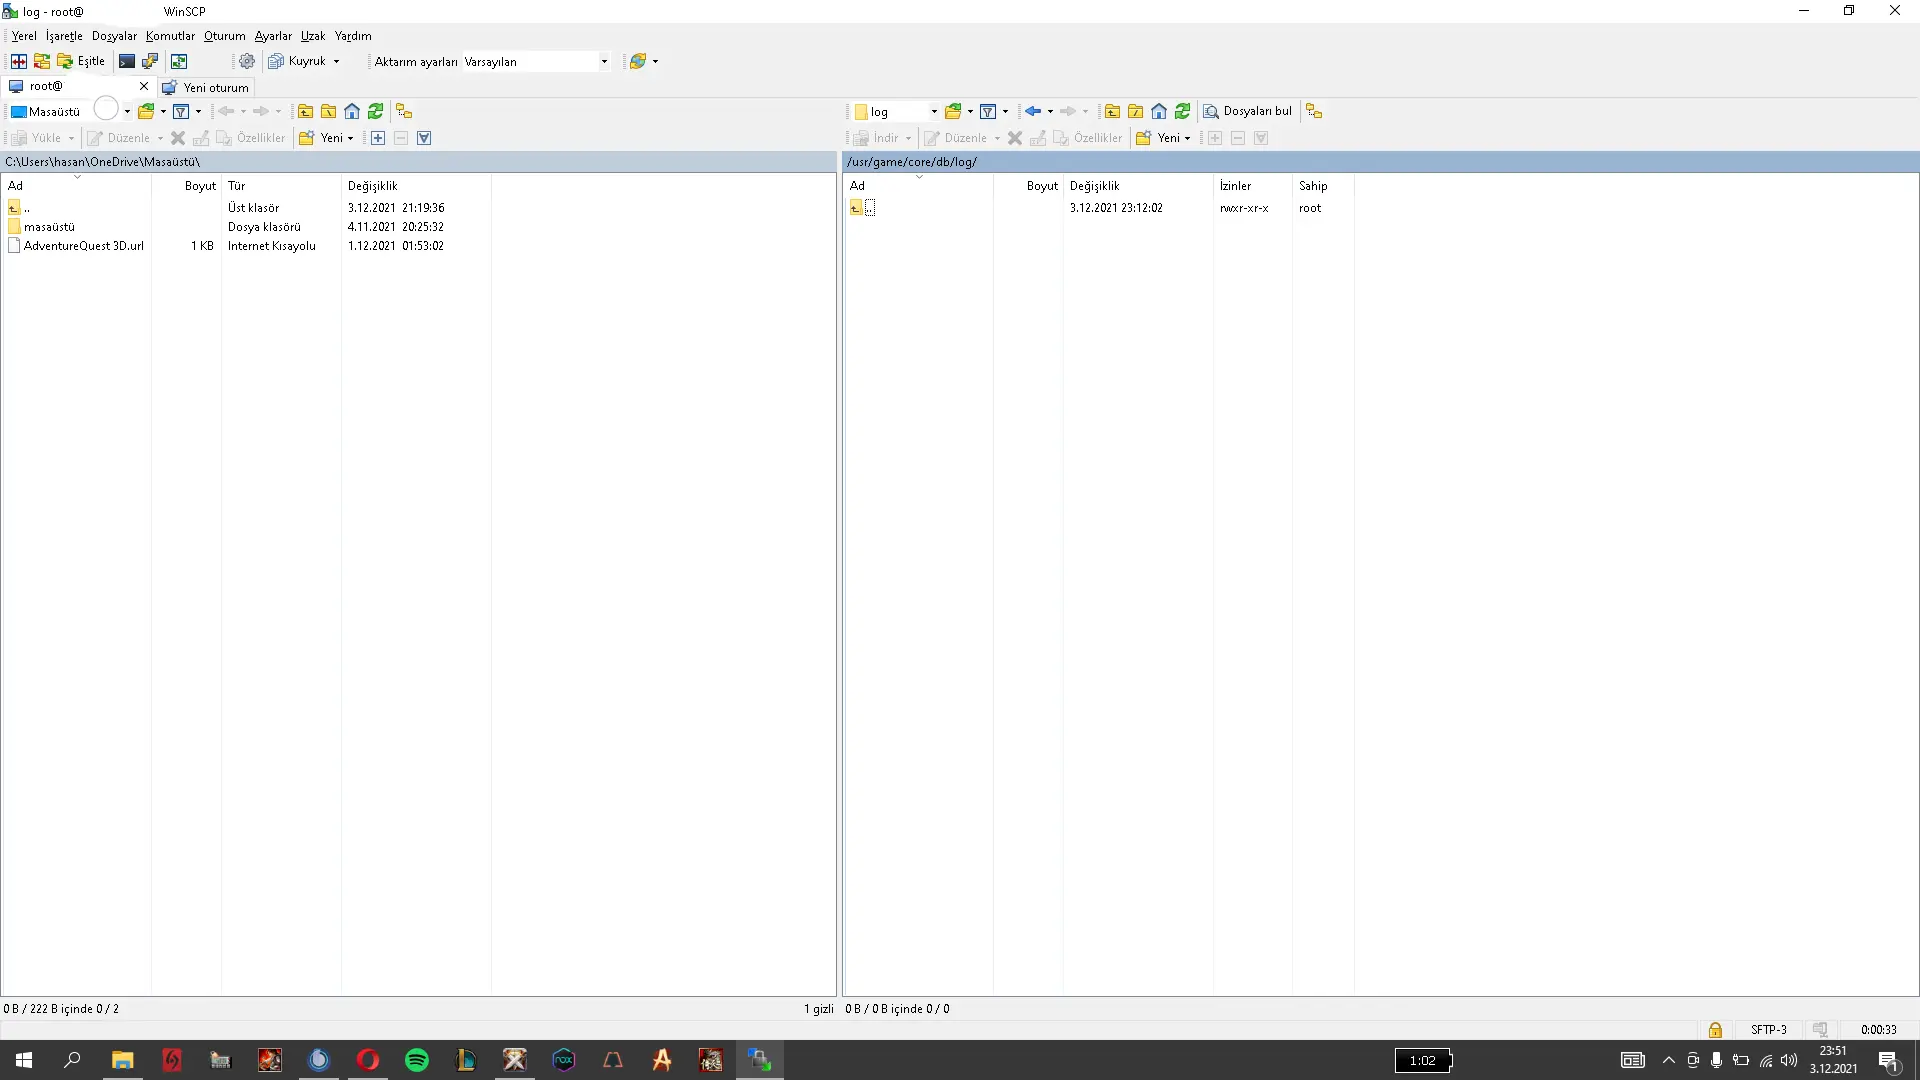Click the compare directories icon
This screenshot has width=1920, height=1080.
(x=19, y=62)
